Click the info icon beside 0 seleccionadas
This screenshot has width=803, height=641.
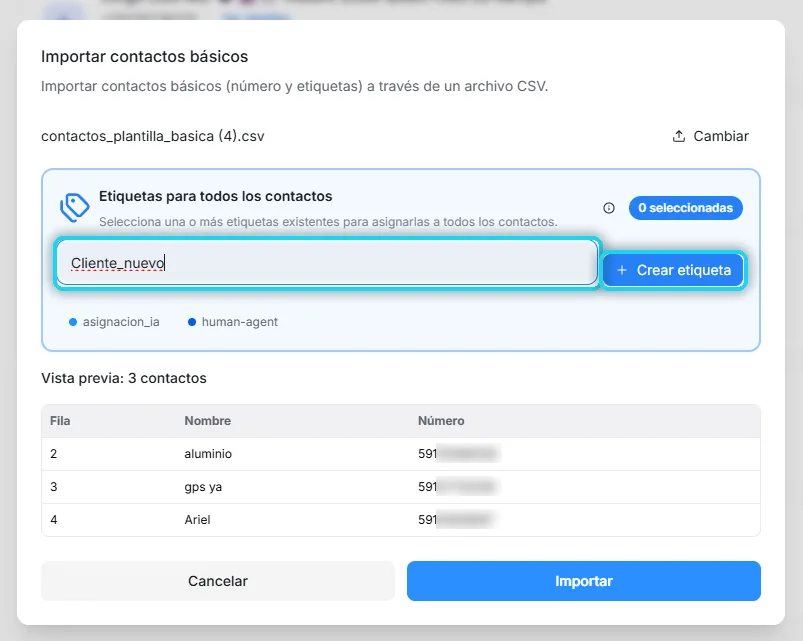coord(608,208)
